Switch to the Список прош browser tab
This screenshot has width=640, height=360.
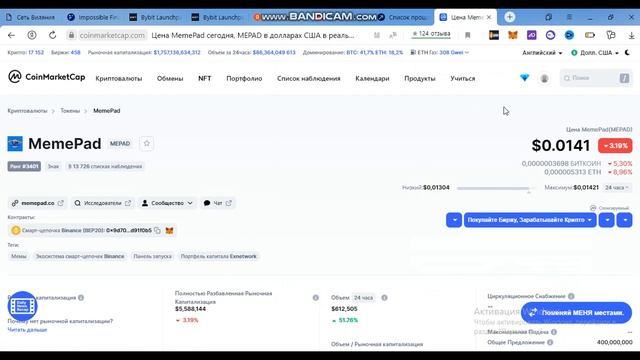point(403,17)
